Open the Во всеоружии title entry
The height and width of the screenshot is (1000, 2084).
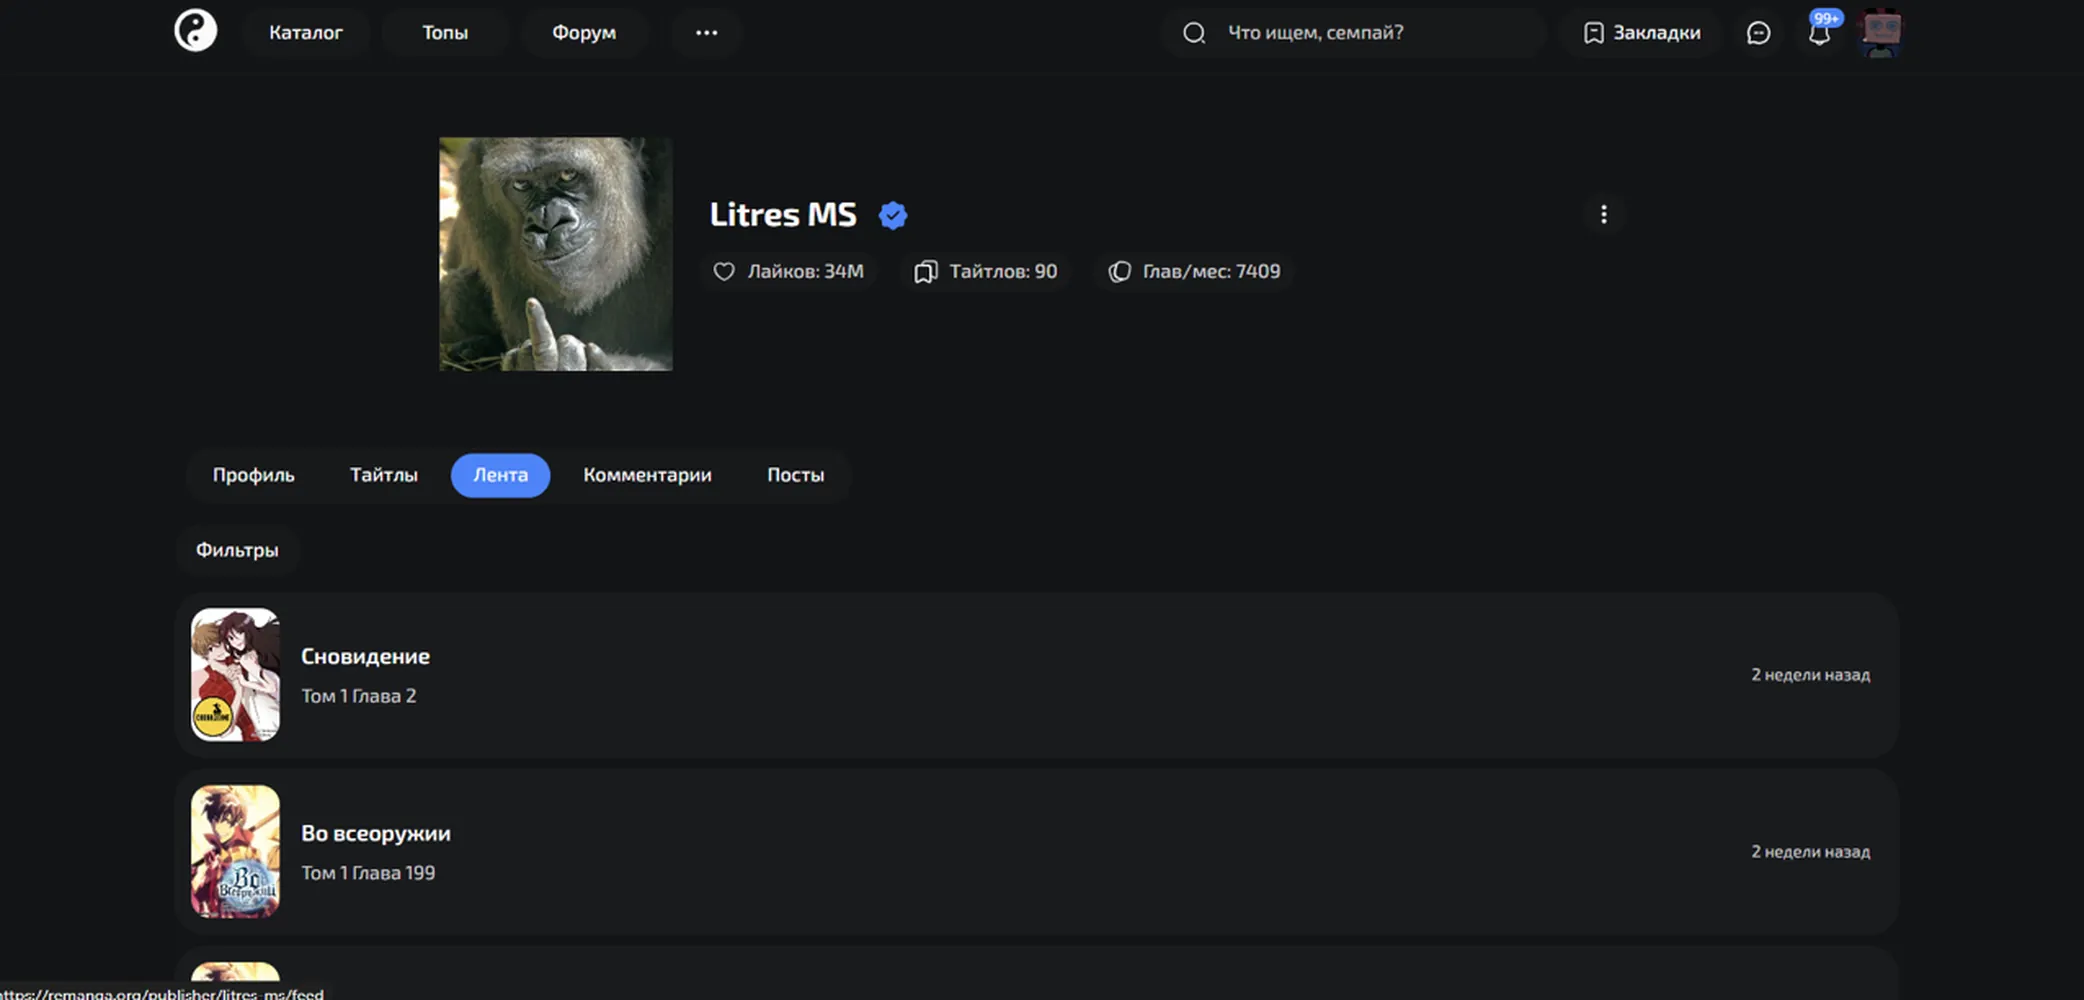pos(1037,852)
